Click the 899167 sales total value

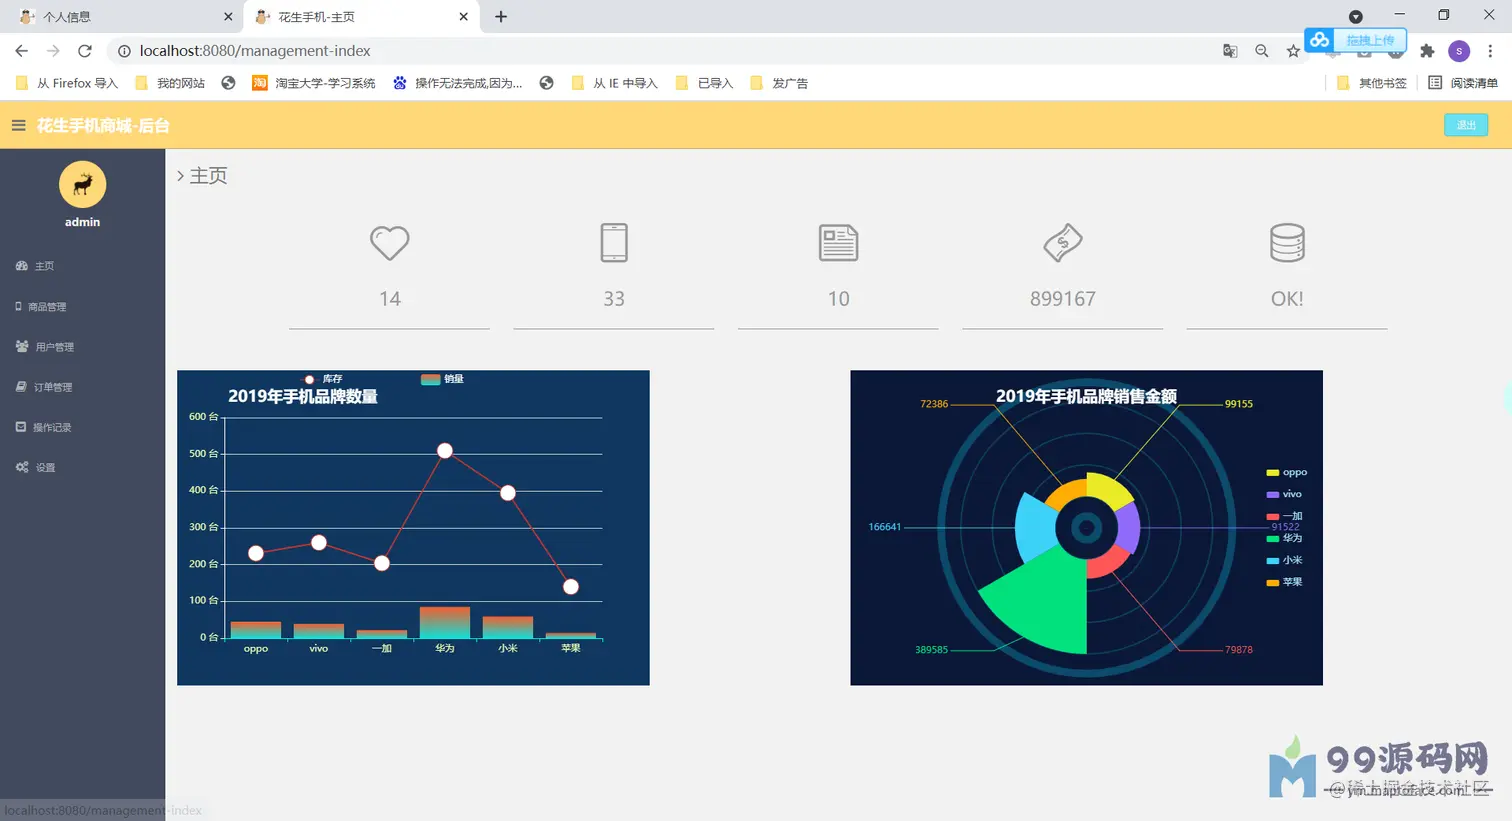click(1063, 299)
